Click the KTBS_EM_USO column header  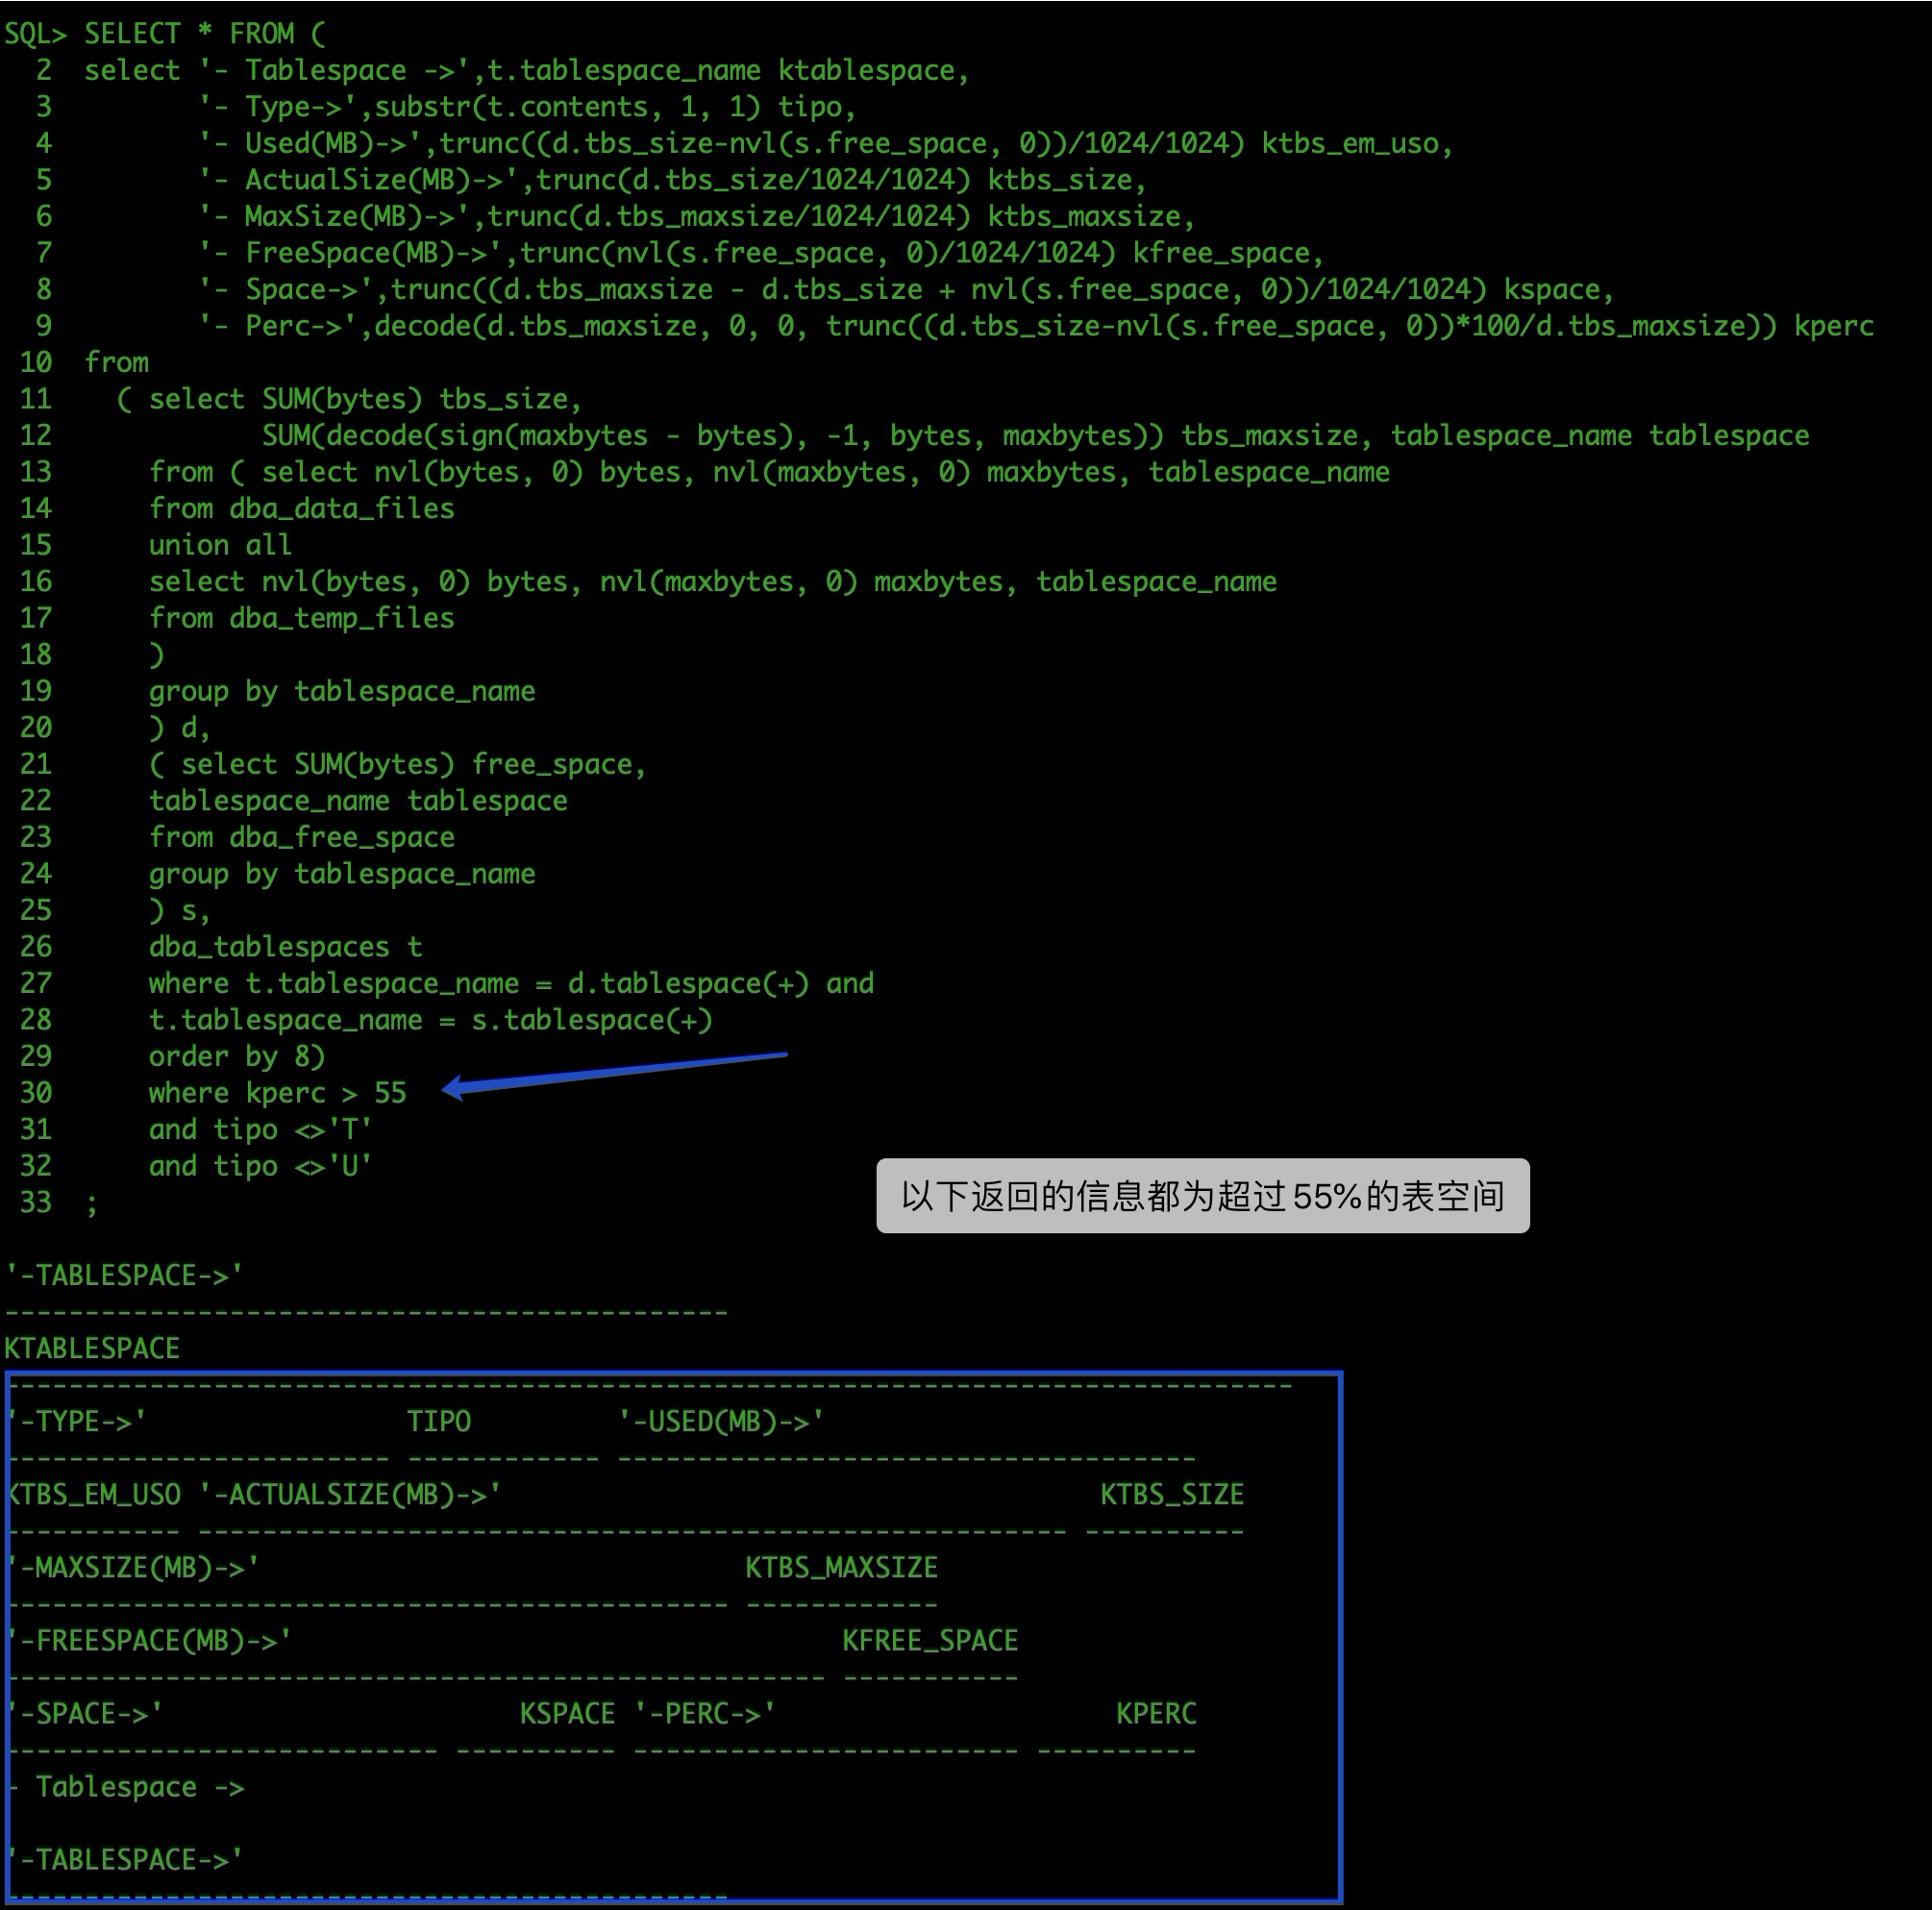[94, 1494]
